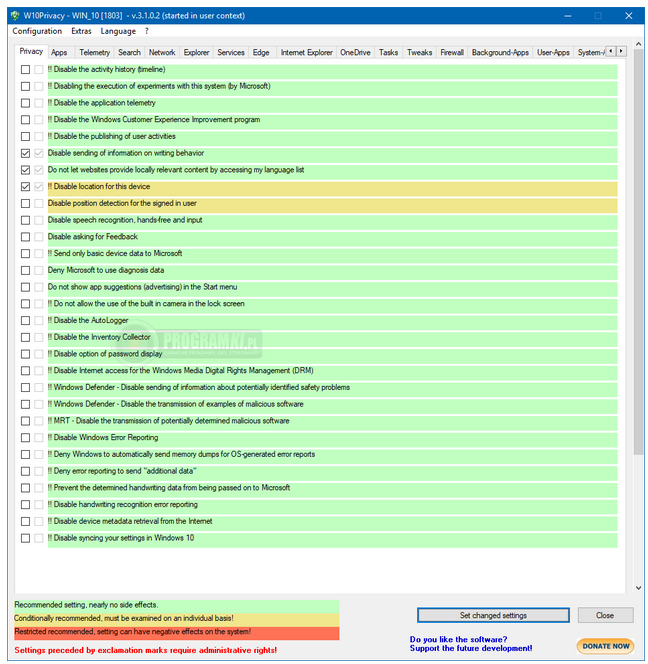Click the Set changed settings button
This screenshot has width=648, height=664.
493,615
